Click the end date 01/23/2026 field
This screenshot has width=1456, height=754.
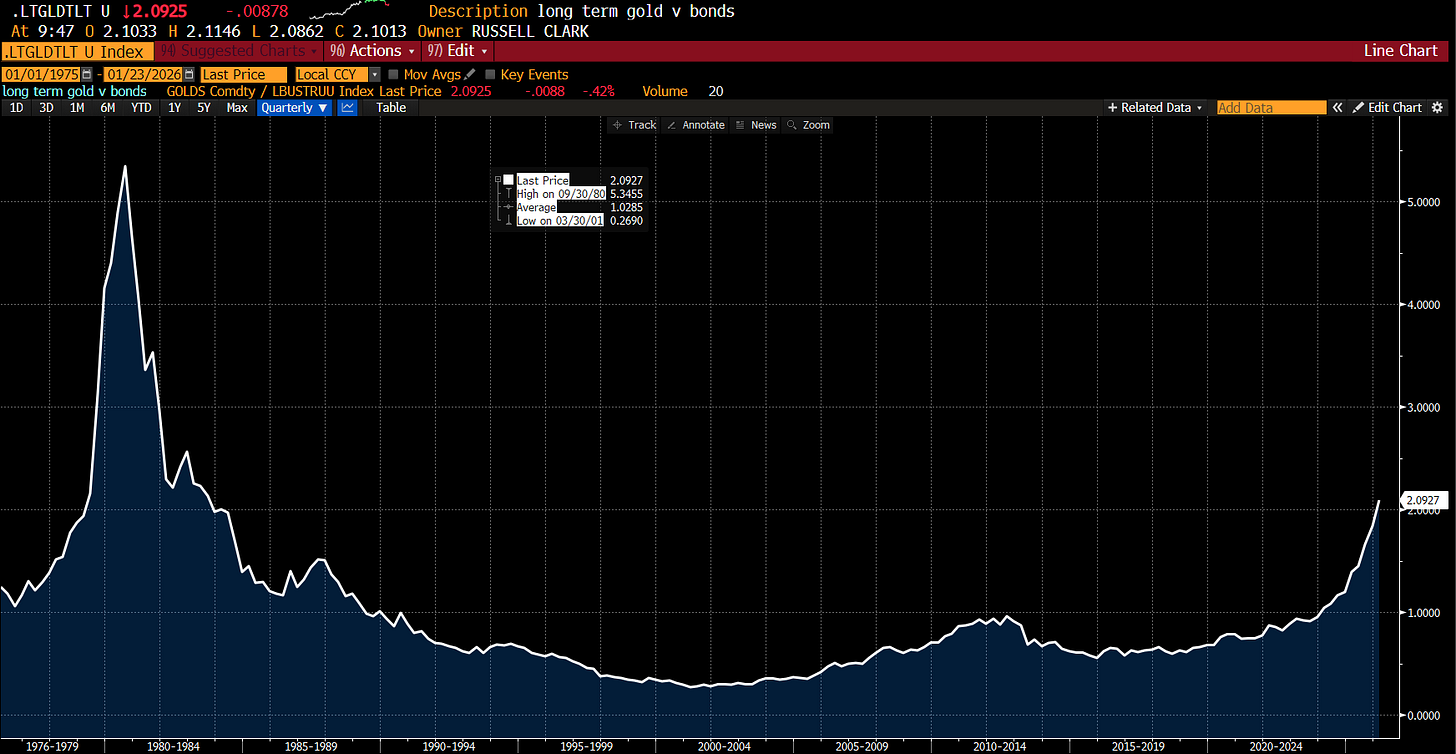[x=142, y=75]
